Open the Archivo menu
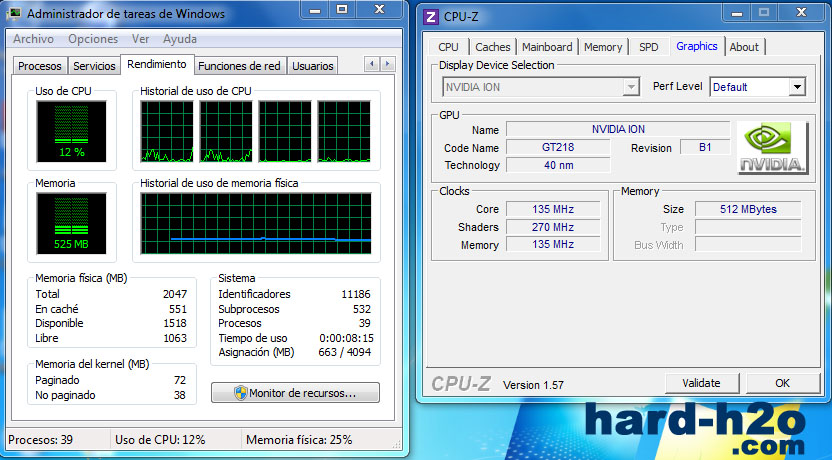Viewport: 832px width, 460px height. (x=33, y=39)
